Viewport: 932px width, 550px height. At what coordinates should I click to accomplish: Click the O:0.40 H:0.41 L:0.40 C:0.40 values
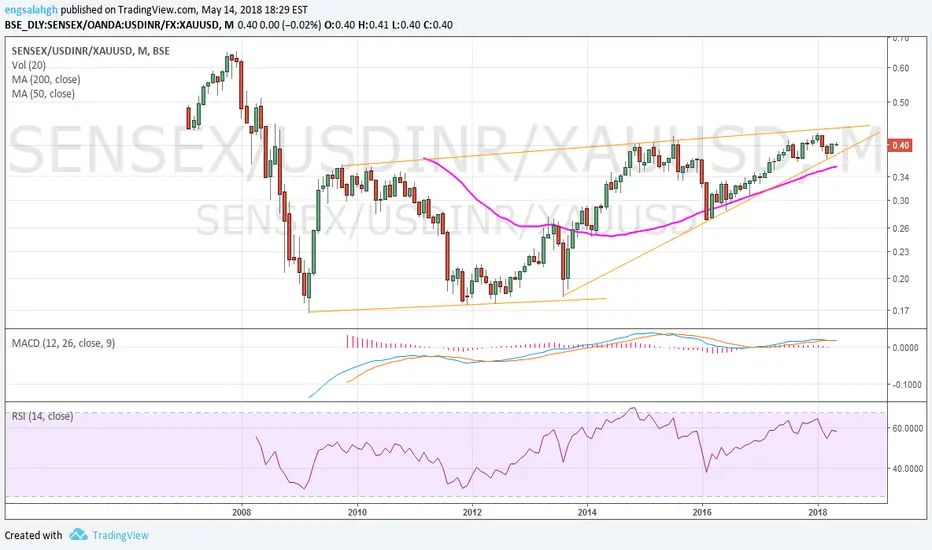click(389, 25)
